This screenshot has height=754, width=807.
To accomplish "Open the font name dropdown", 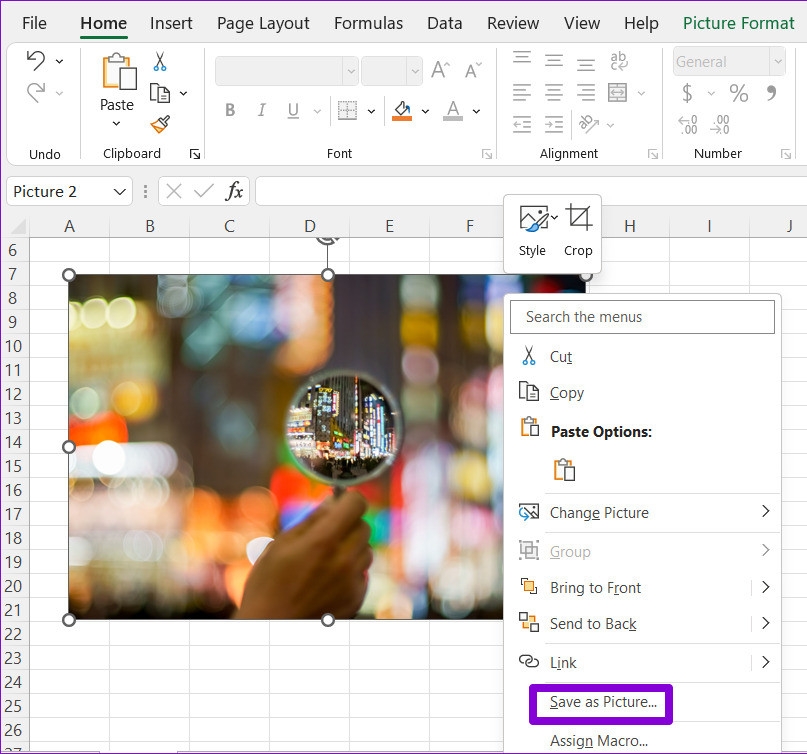I will pos(351,71).
